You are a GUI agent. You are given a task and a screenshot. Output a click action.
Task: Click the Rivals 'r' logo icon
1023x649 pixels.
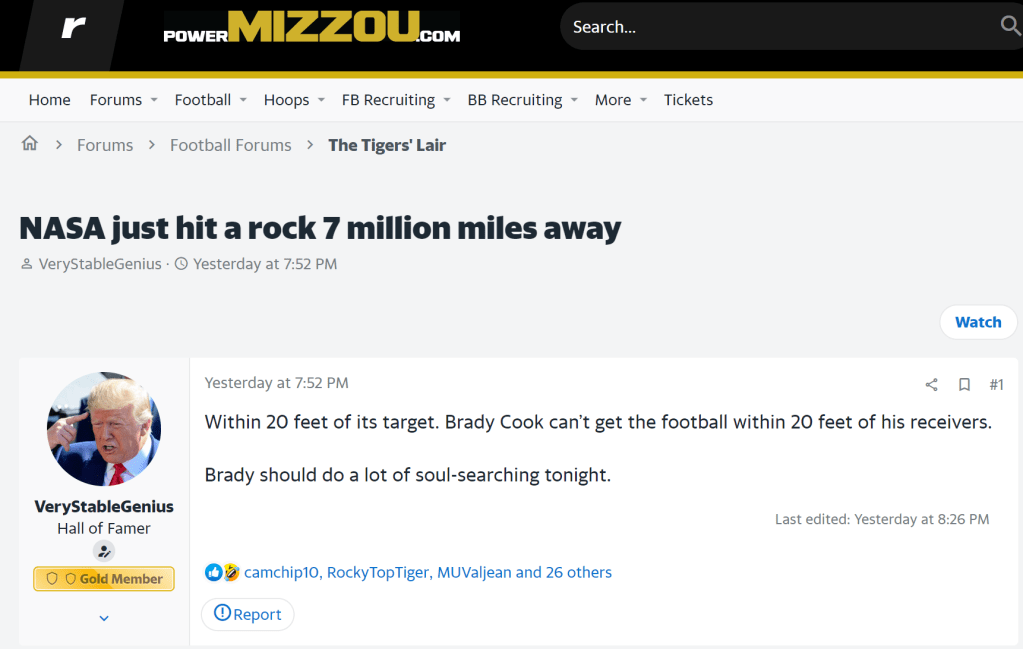(73, 28)
